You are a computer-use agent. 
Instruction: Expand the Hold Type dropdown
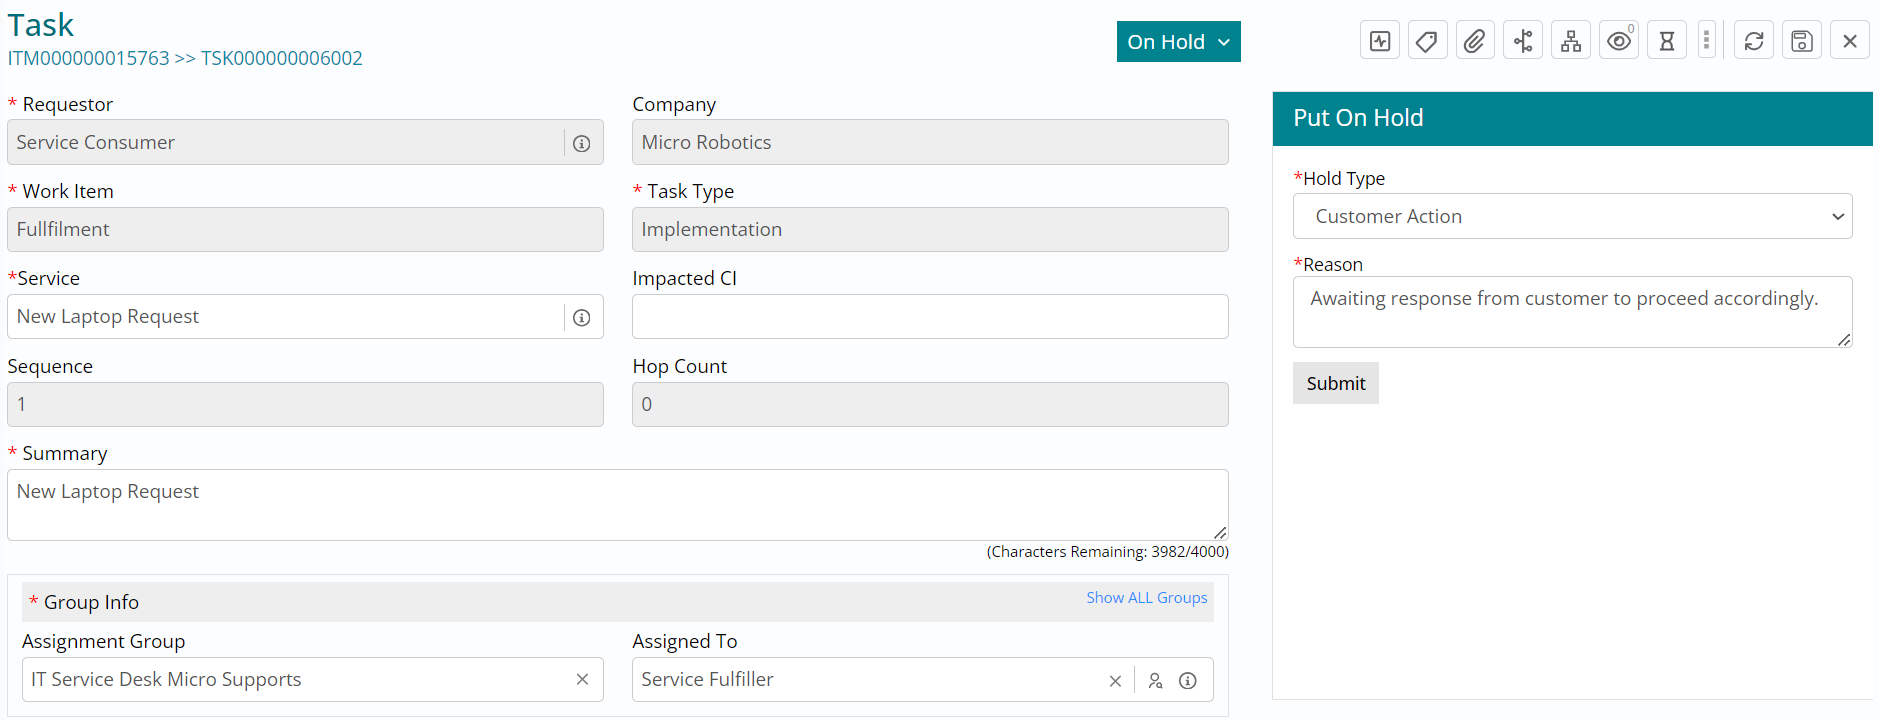click(1572, 216)
